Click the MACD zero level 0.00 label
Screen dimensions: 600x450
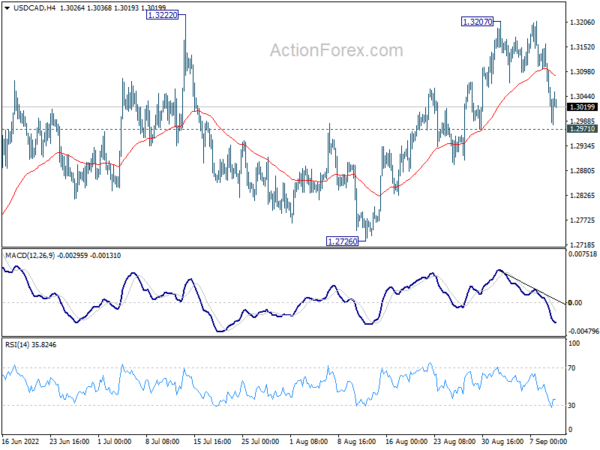575,303
